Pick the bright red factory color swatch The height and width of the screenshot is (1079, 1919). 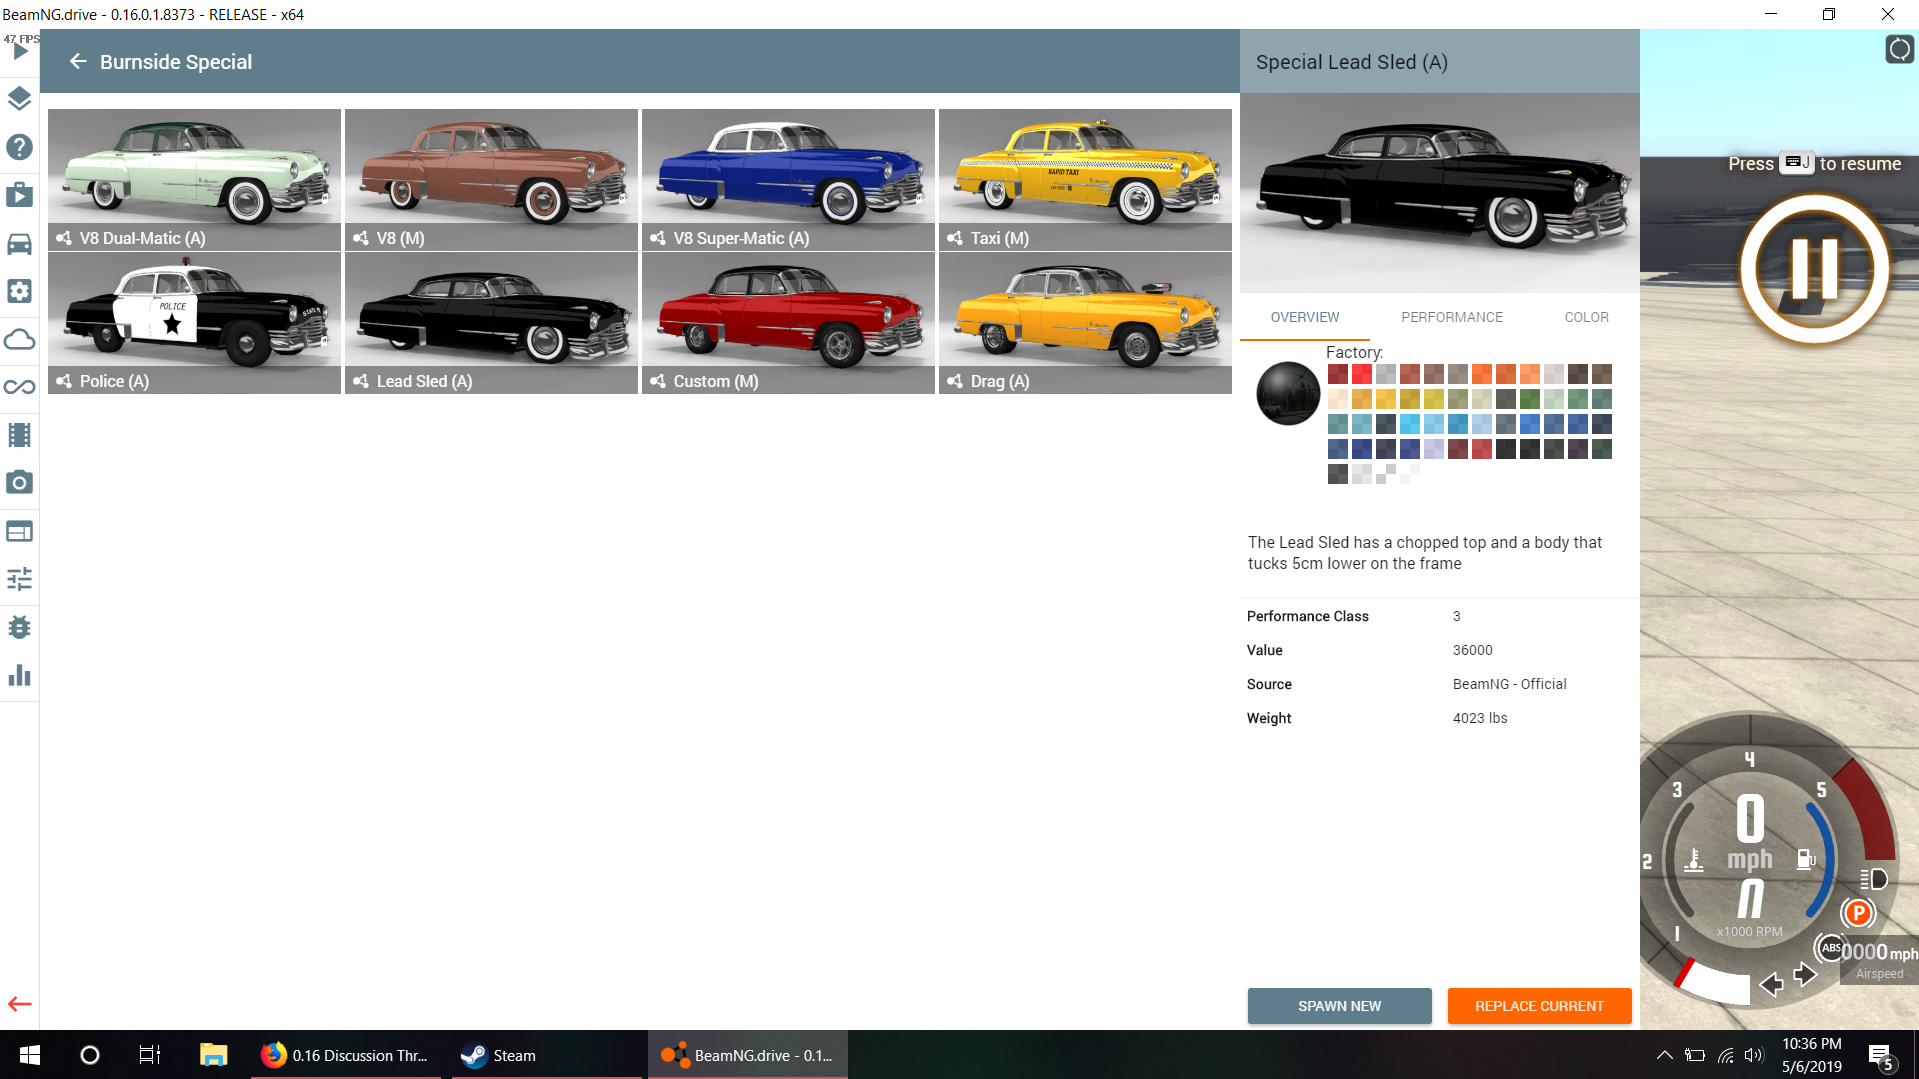[x=1362, y=374]
